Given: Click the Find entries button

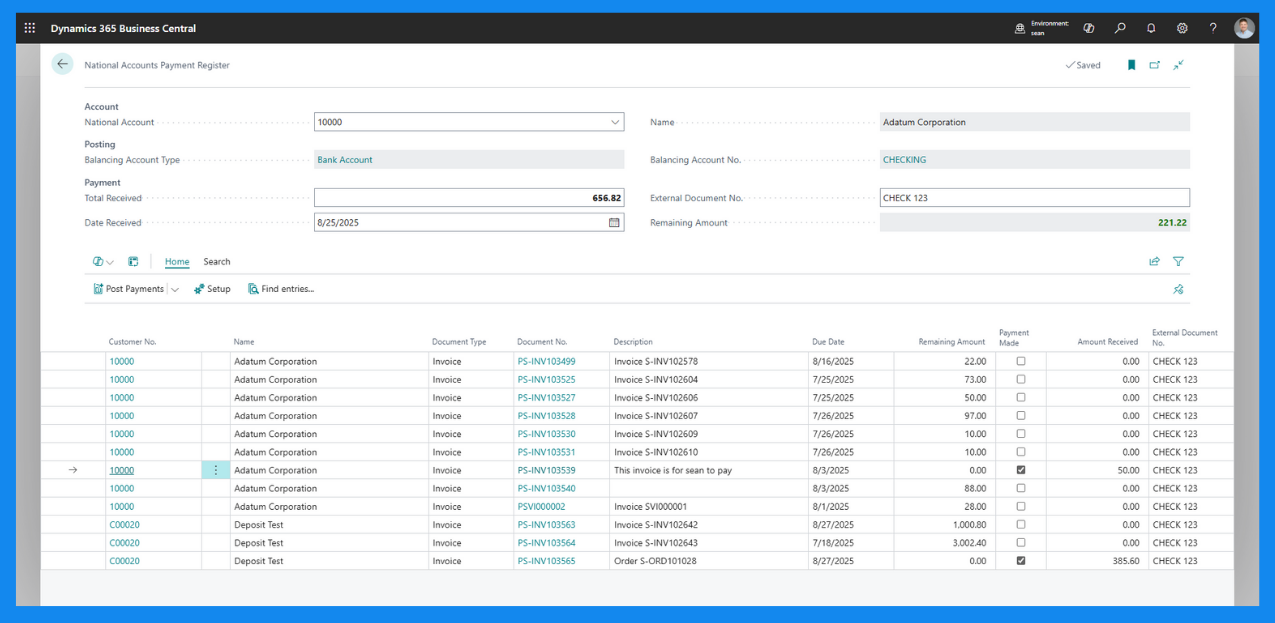Looking at the screenshot, I should point(281,289).
